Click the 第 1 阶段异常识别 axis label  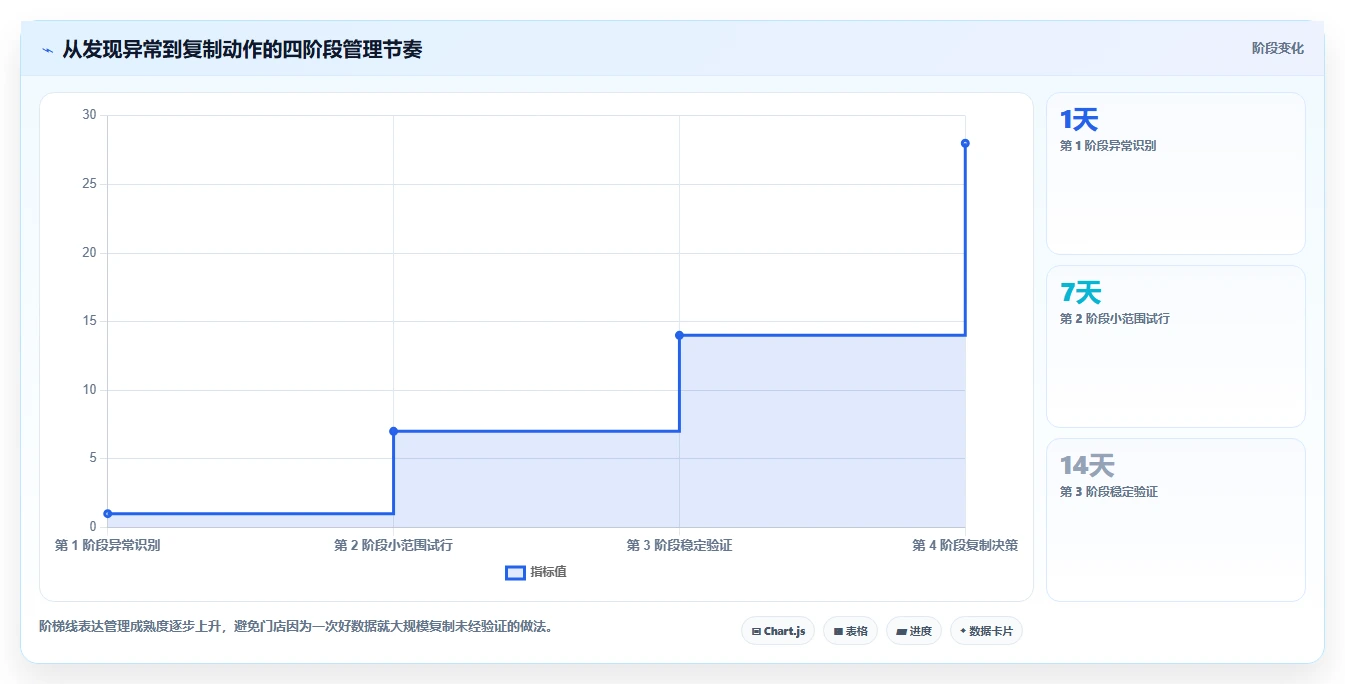pyautogui.click(x=107, y=545)
